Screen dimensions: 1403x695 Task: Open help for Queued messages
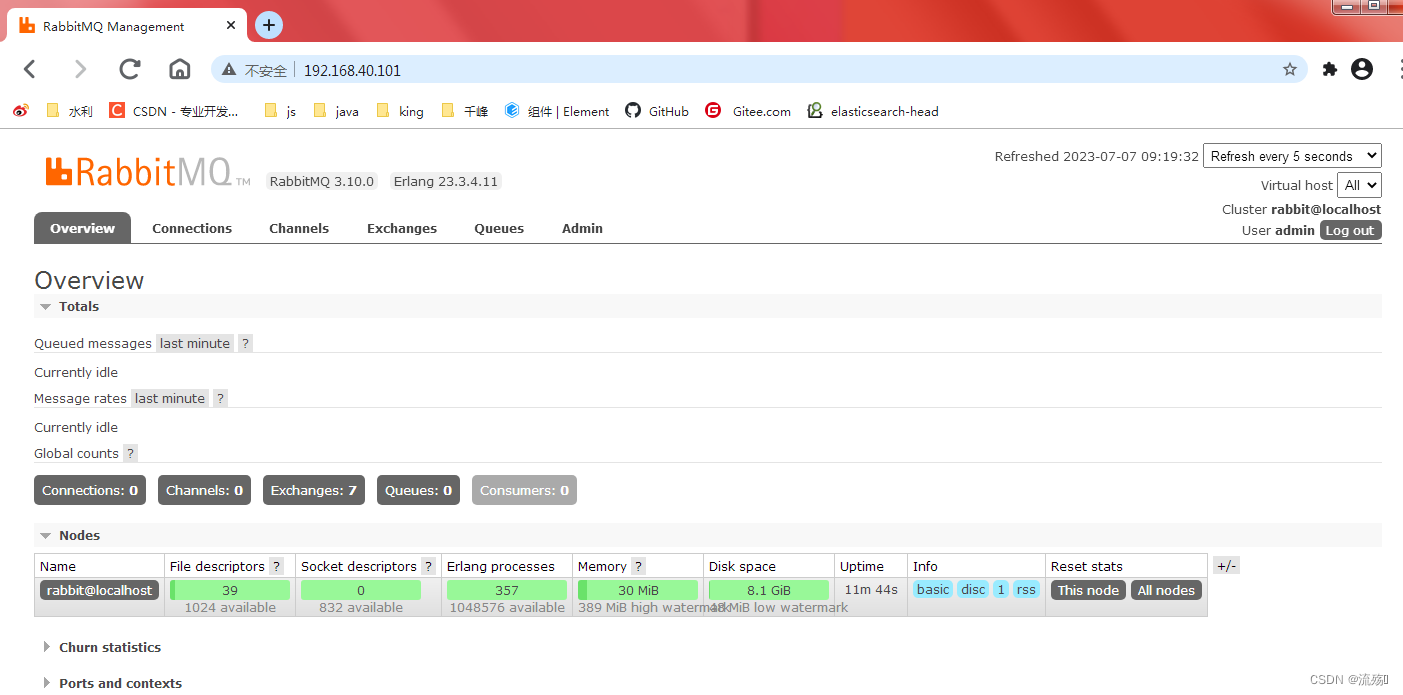(245, 343)
